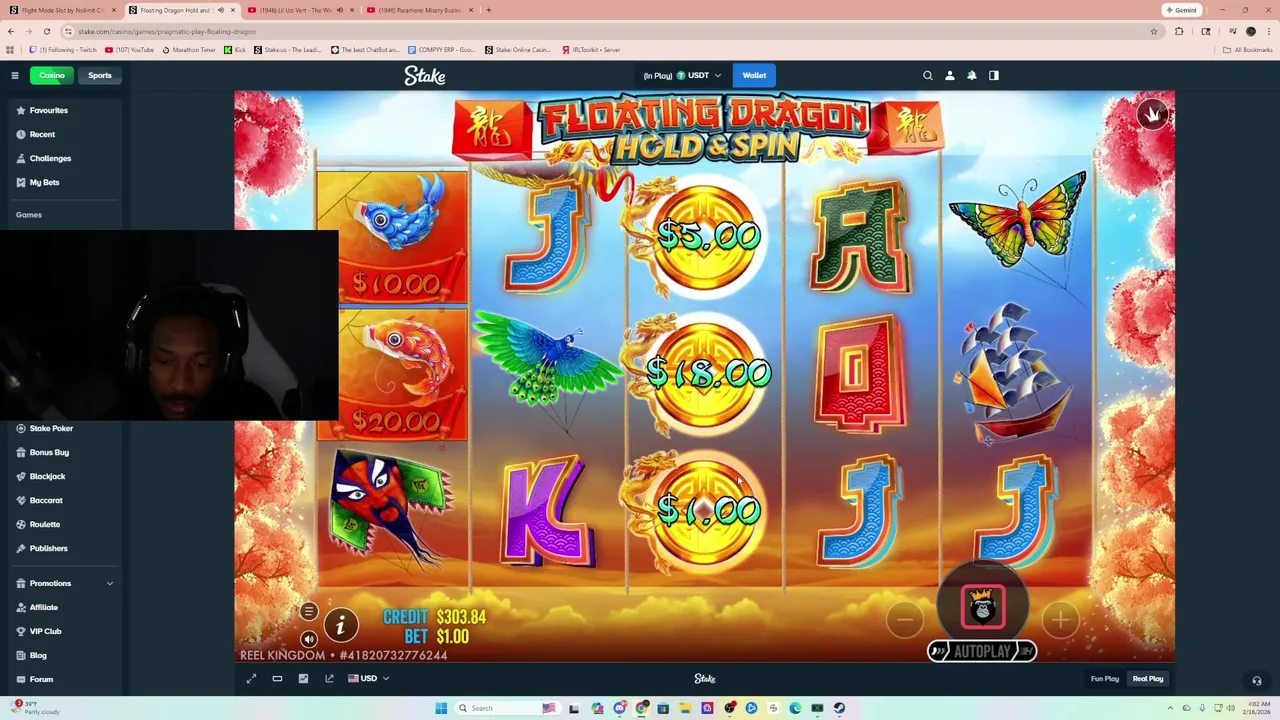Open the Marathon Timer bookmark
Viewport: 1280px width, 720px height.
click(189, 49)
